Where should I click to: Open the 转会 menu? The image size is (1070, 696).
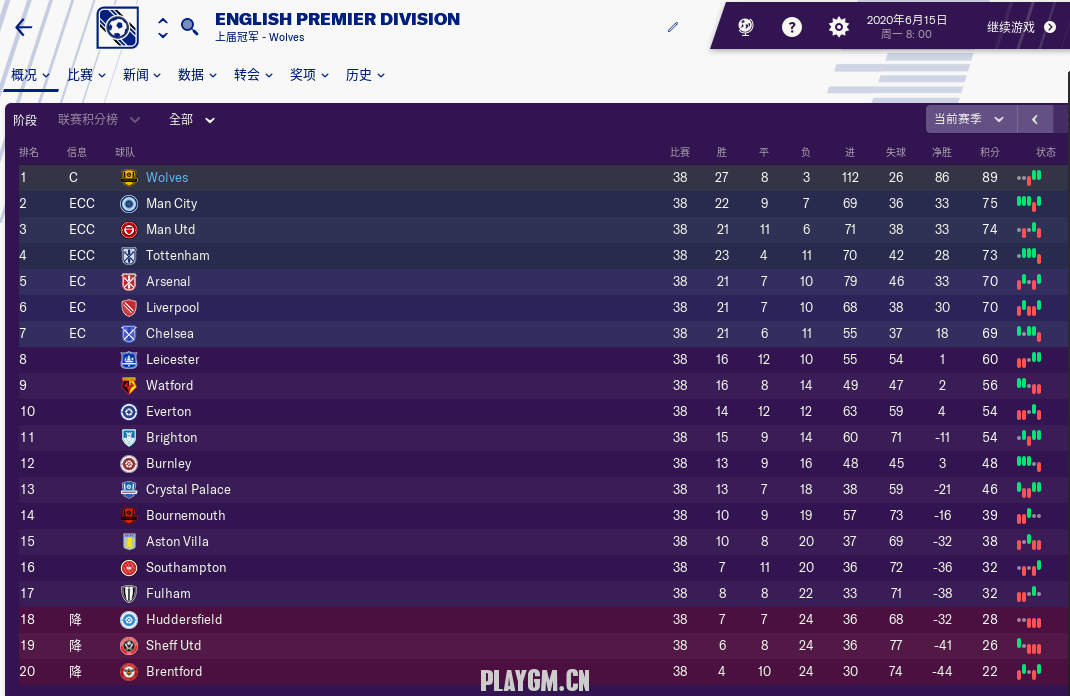coord(253,75)
